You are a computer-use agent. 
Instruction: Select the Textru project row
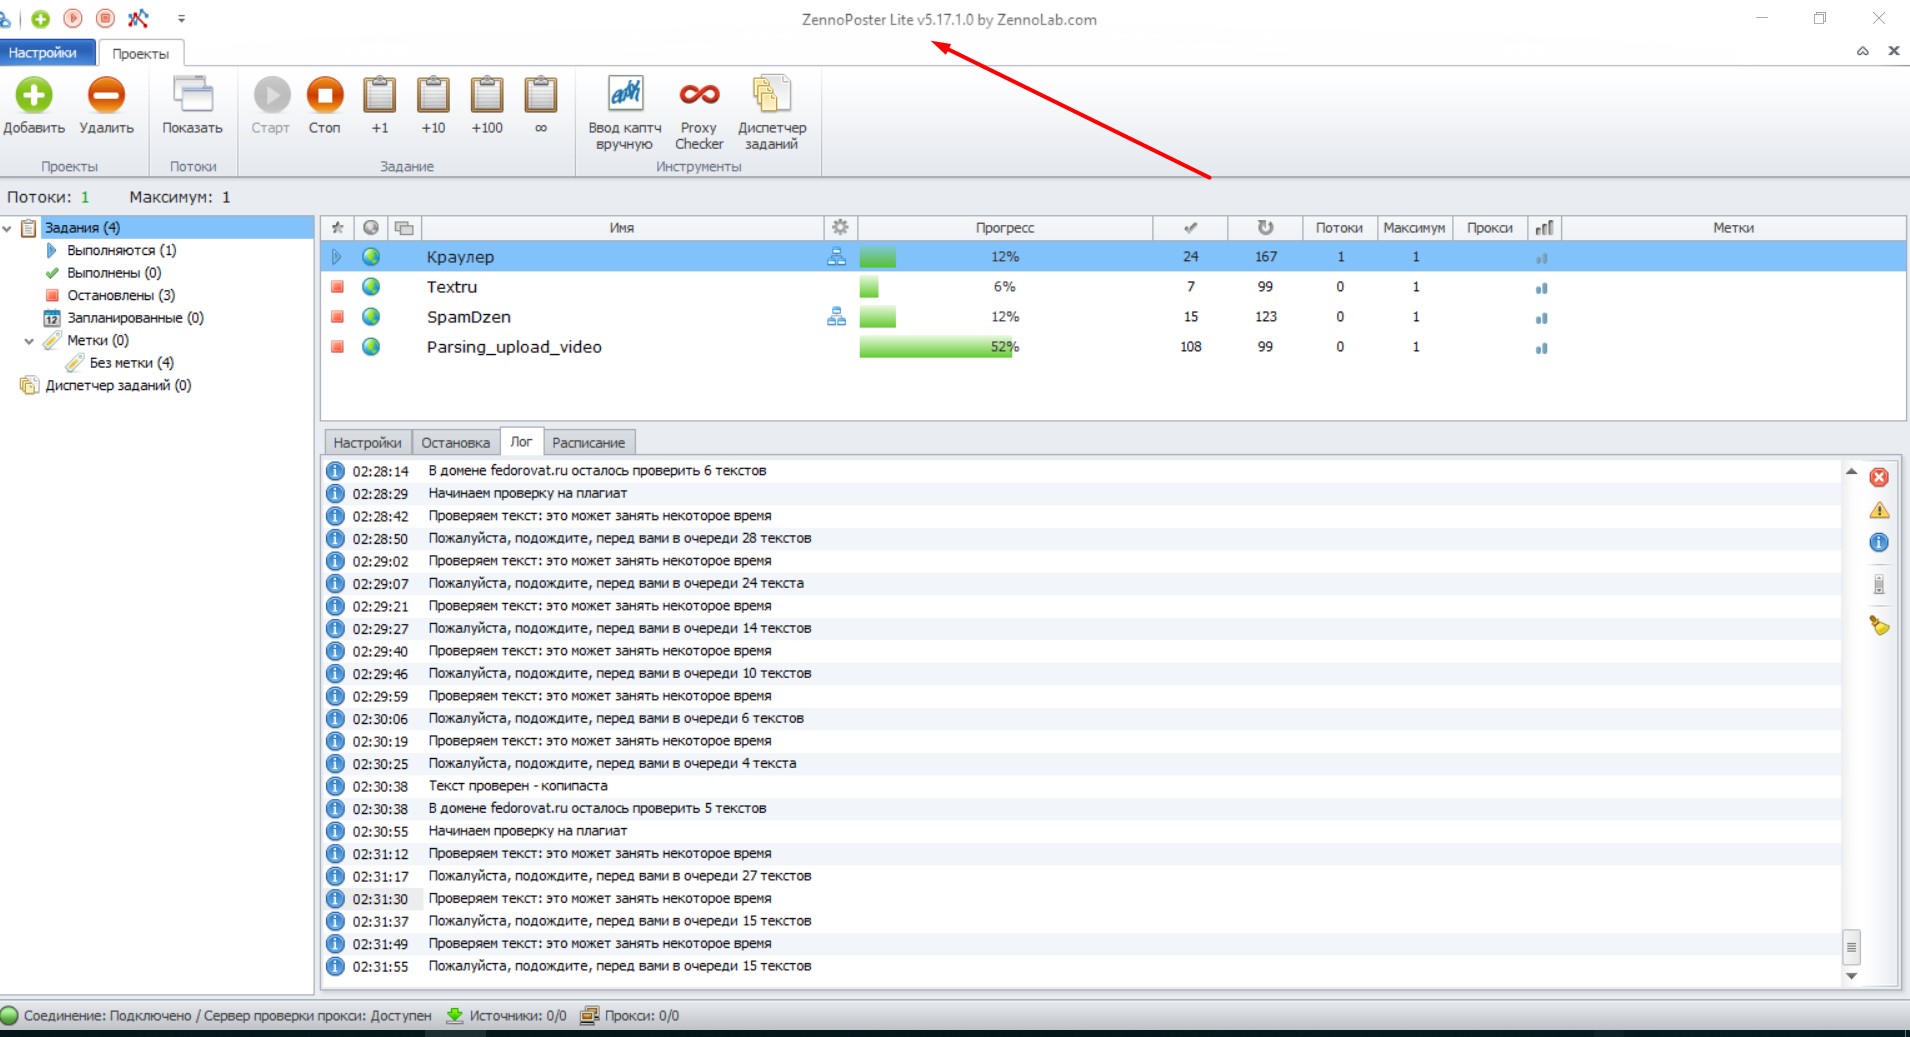coord(1113,287)
